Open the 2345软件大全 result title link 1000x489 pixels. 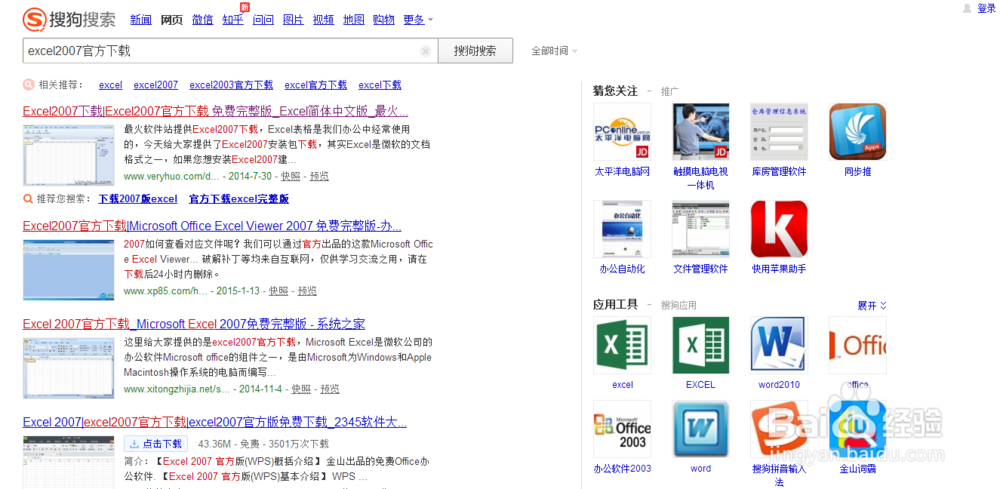pos(215,422)
